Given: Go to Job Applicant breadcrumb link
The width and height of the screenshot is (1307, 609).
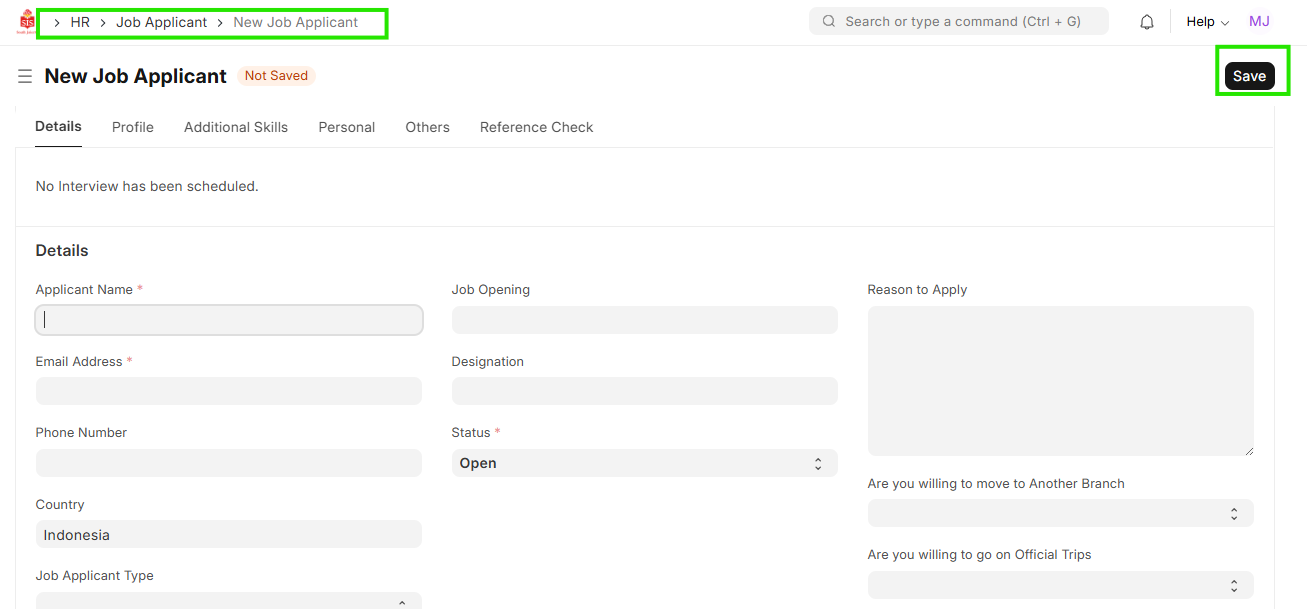Looking at the screenshot, I should 162,22.
